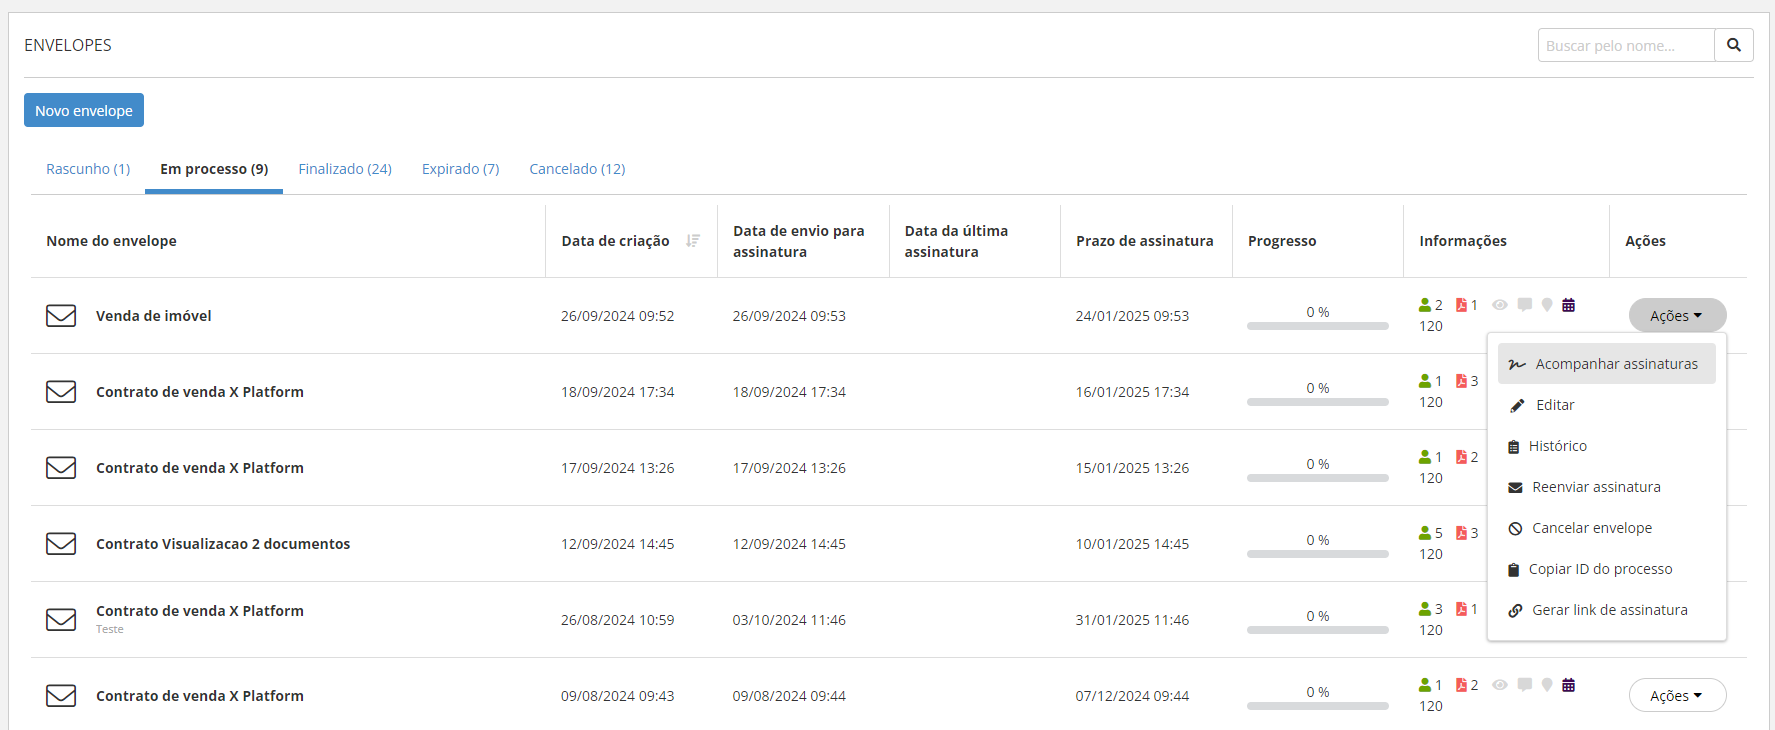Image resolution: width=1775 pixels, height=730 pixels.
Task: Open Histórico from the actions menu
Action: click(x=1606, y=446)
